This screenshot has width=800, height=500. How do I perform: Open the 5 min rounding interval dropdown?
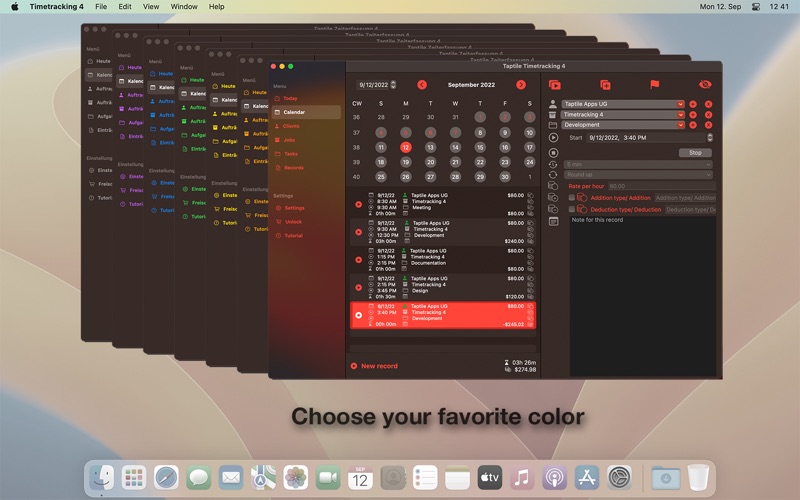pyautogui.click(x=638, y=164)
